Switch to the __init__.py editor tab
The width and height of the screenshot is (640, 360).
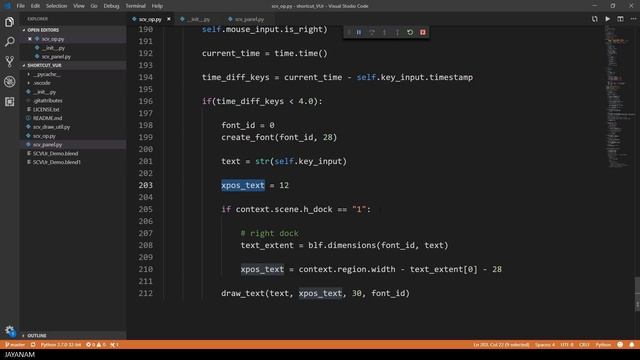pyautogui.click(x=198, y=19)
